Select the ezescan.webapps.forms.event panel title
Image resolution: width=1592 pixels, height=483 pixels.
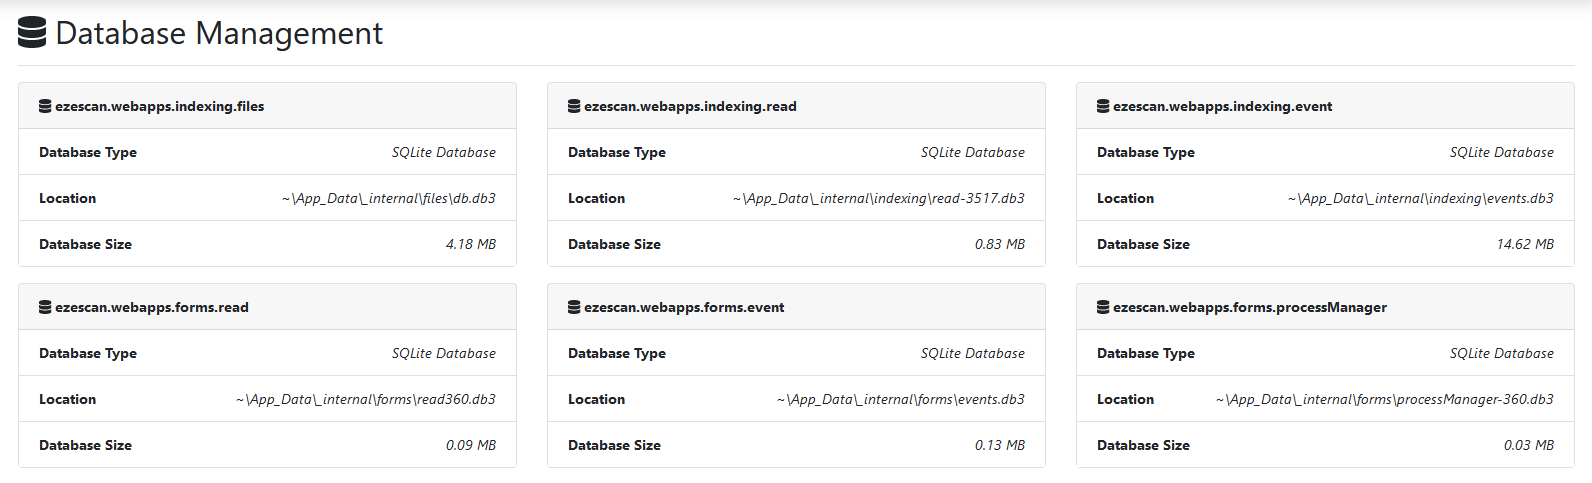click(x=684, y=307)
